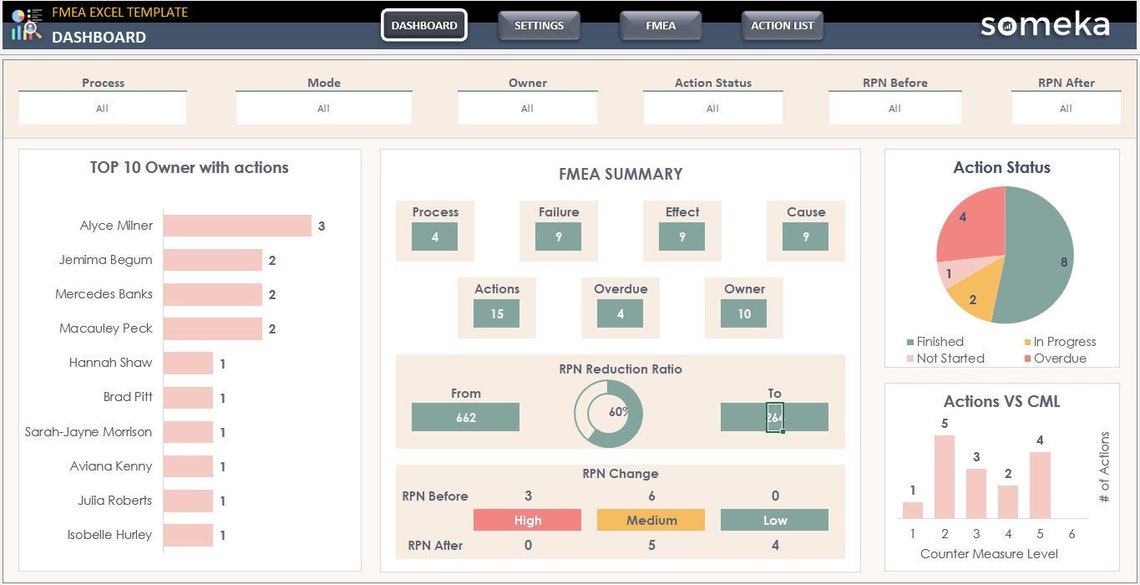Open the Owner filter dropdown
Screen dimensions: 1140x585
(527, 106)
